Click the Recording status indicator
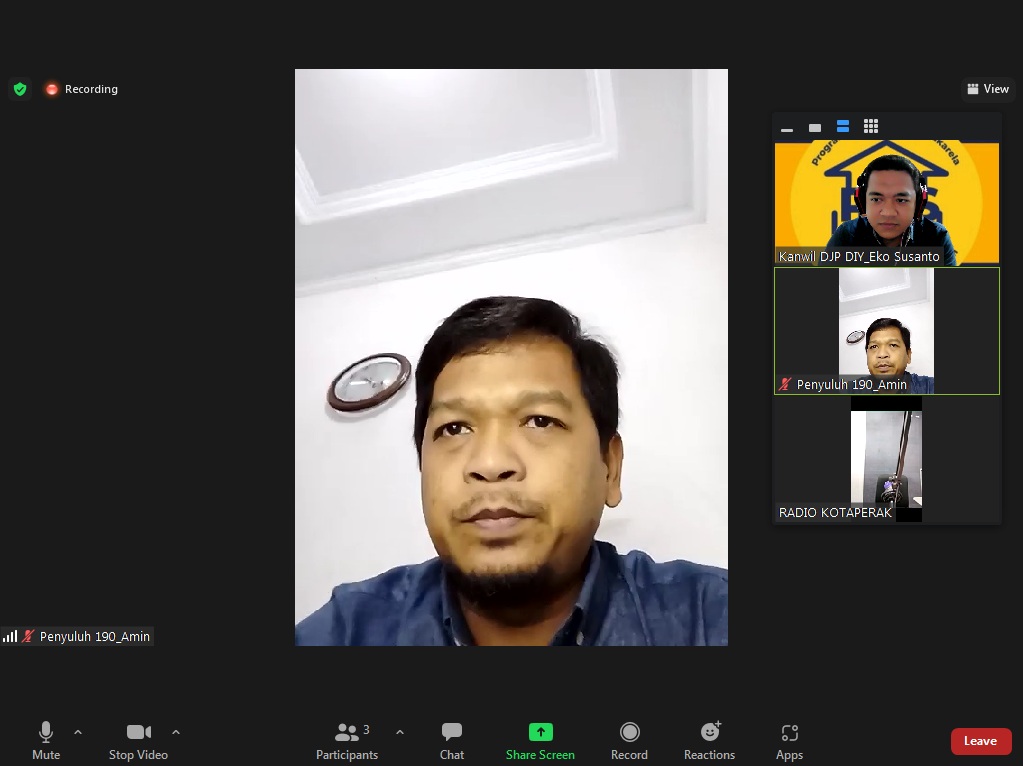Image resolution: width=1023 pixels, height=766 pixels. click(x=82, y=89)
